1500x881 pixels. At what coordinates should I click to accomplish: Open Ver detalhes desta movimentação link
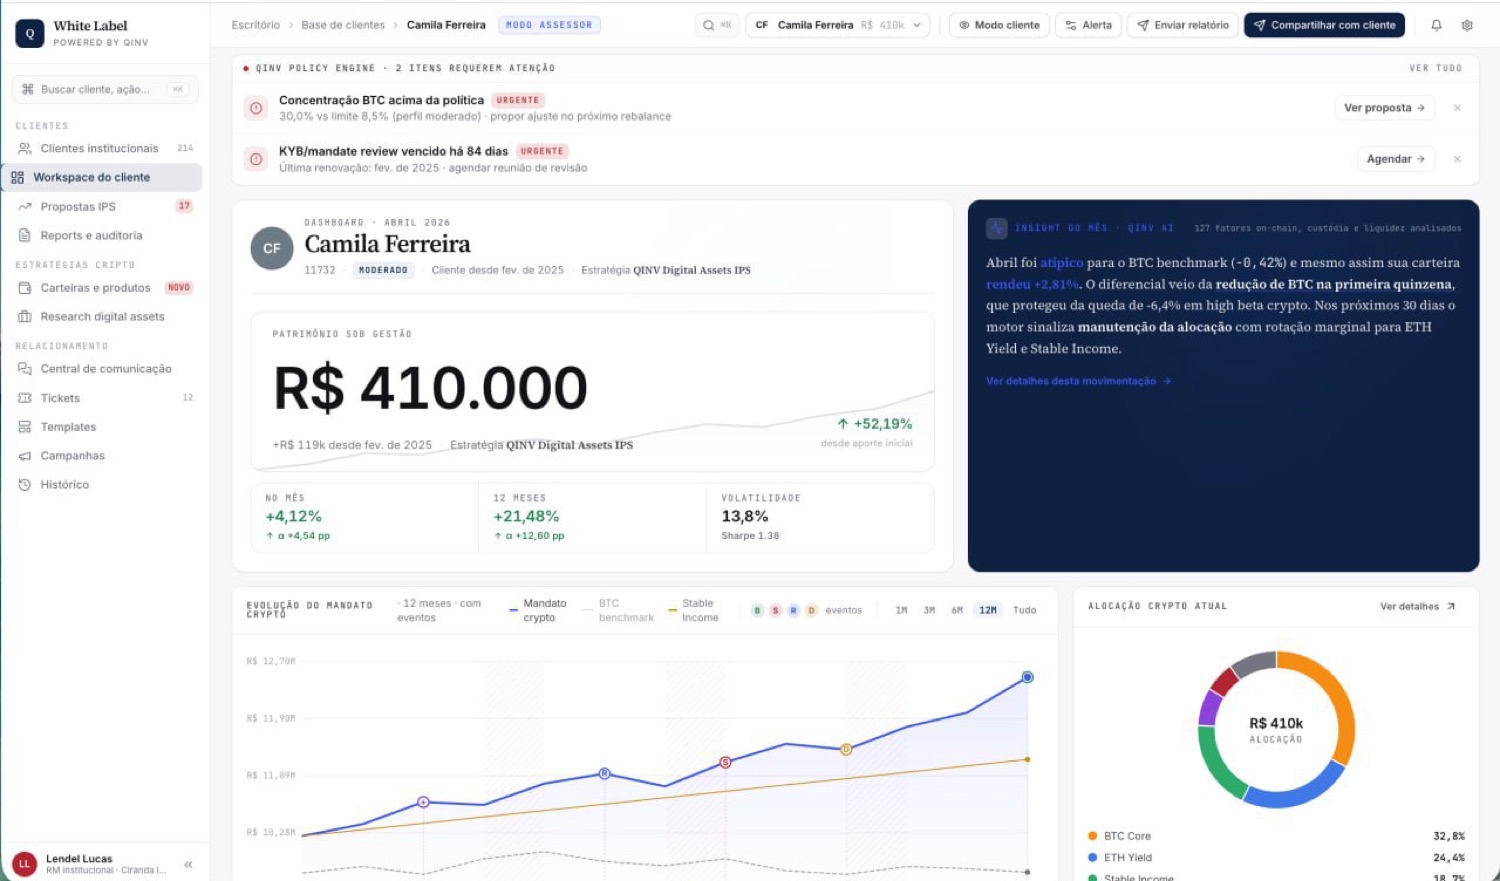[x=1078, y=381]
